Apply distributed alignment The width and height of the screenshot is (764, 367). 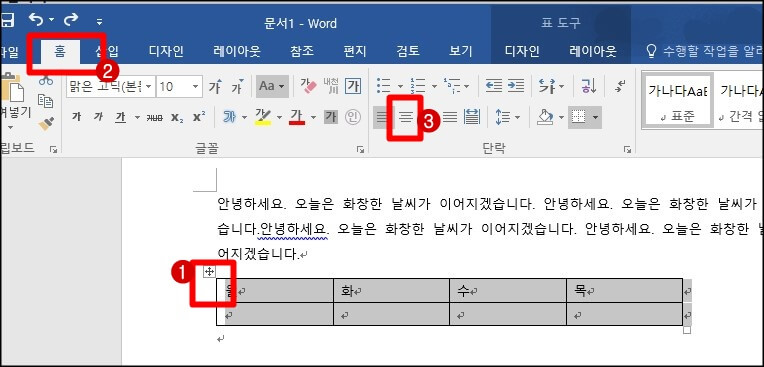point(471,117)
